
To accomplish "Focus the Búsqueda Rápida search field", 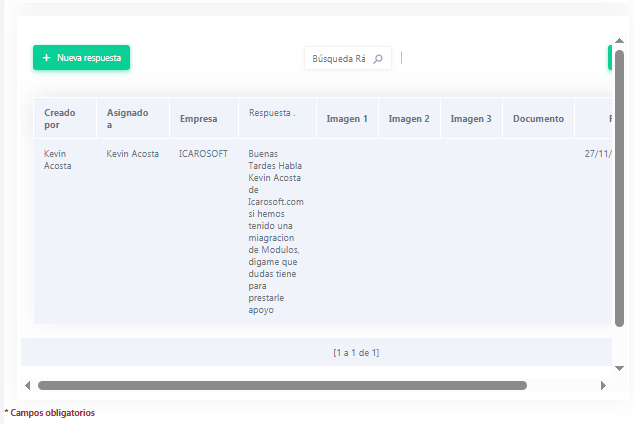I will (x=339, y=59).
